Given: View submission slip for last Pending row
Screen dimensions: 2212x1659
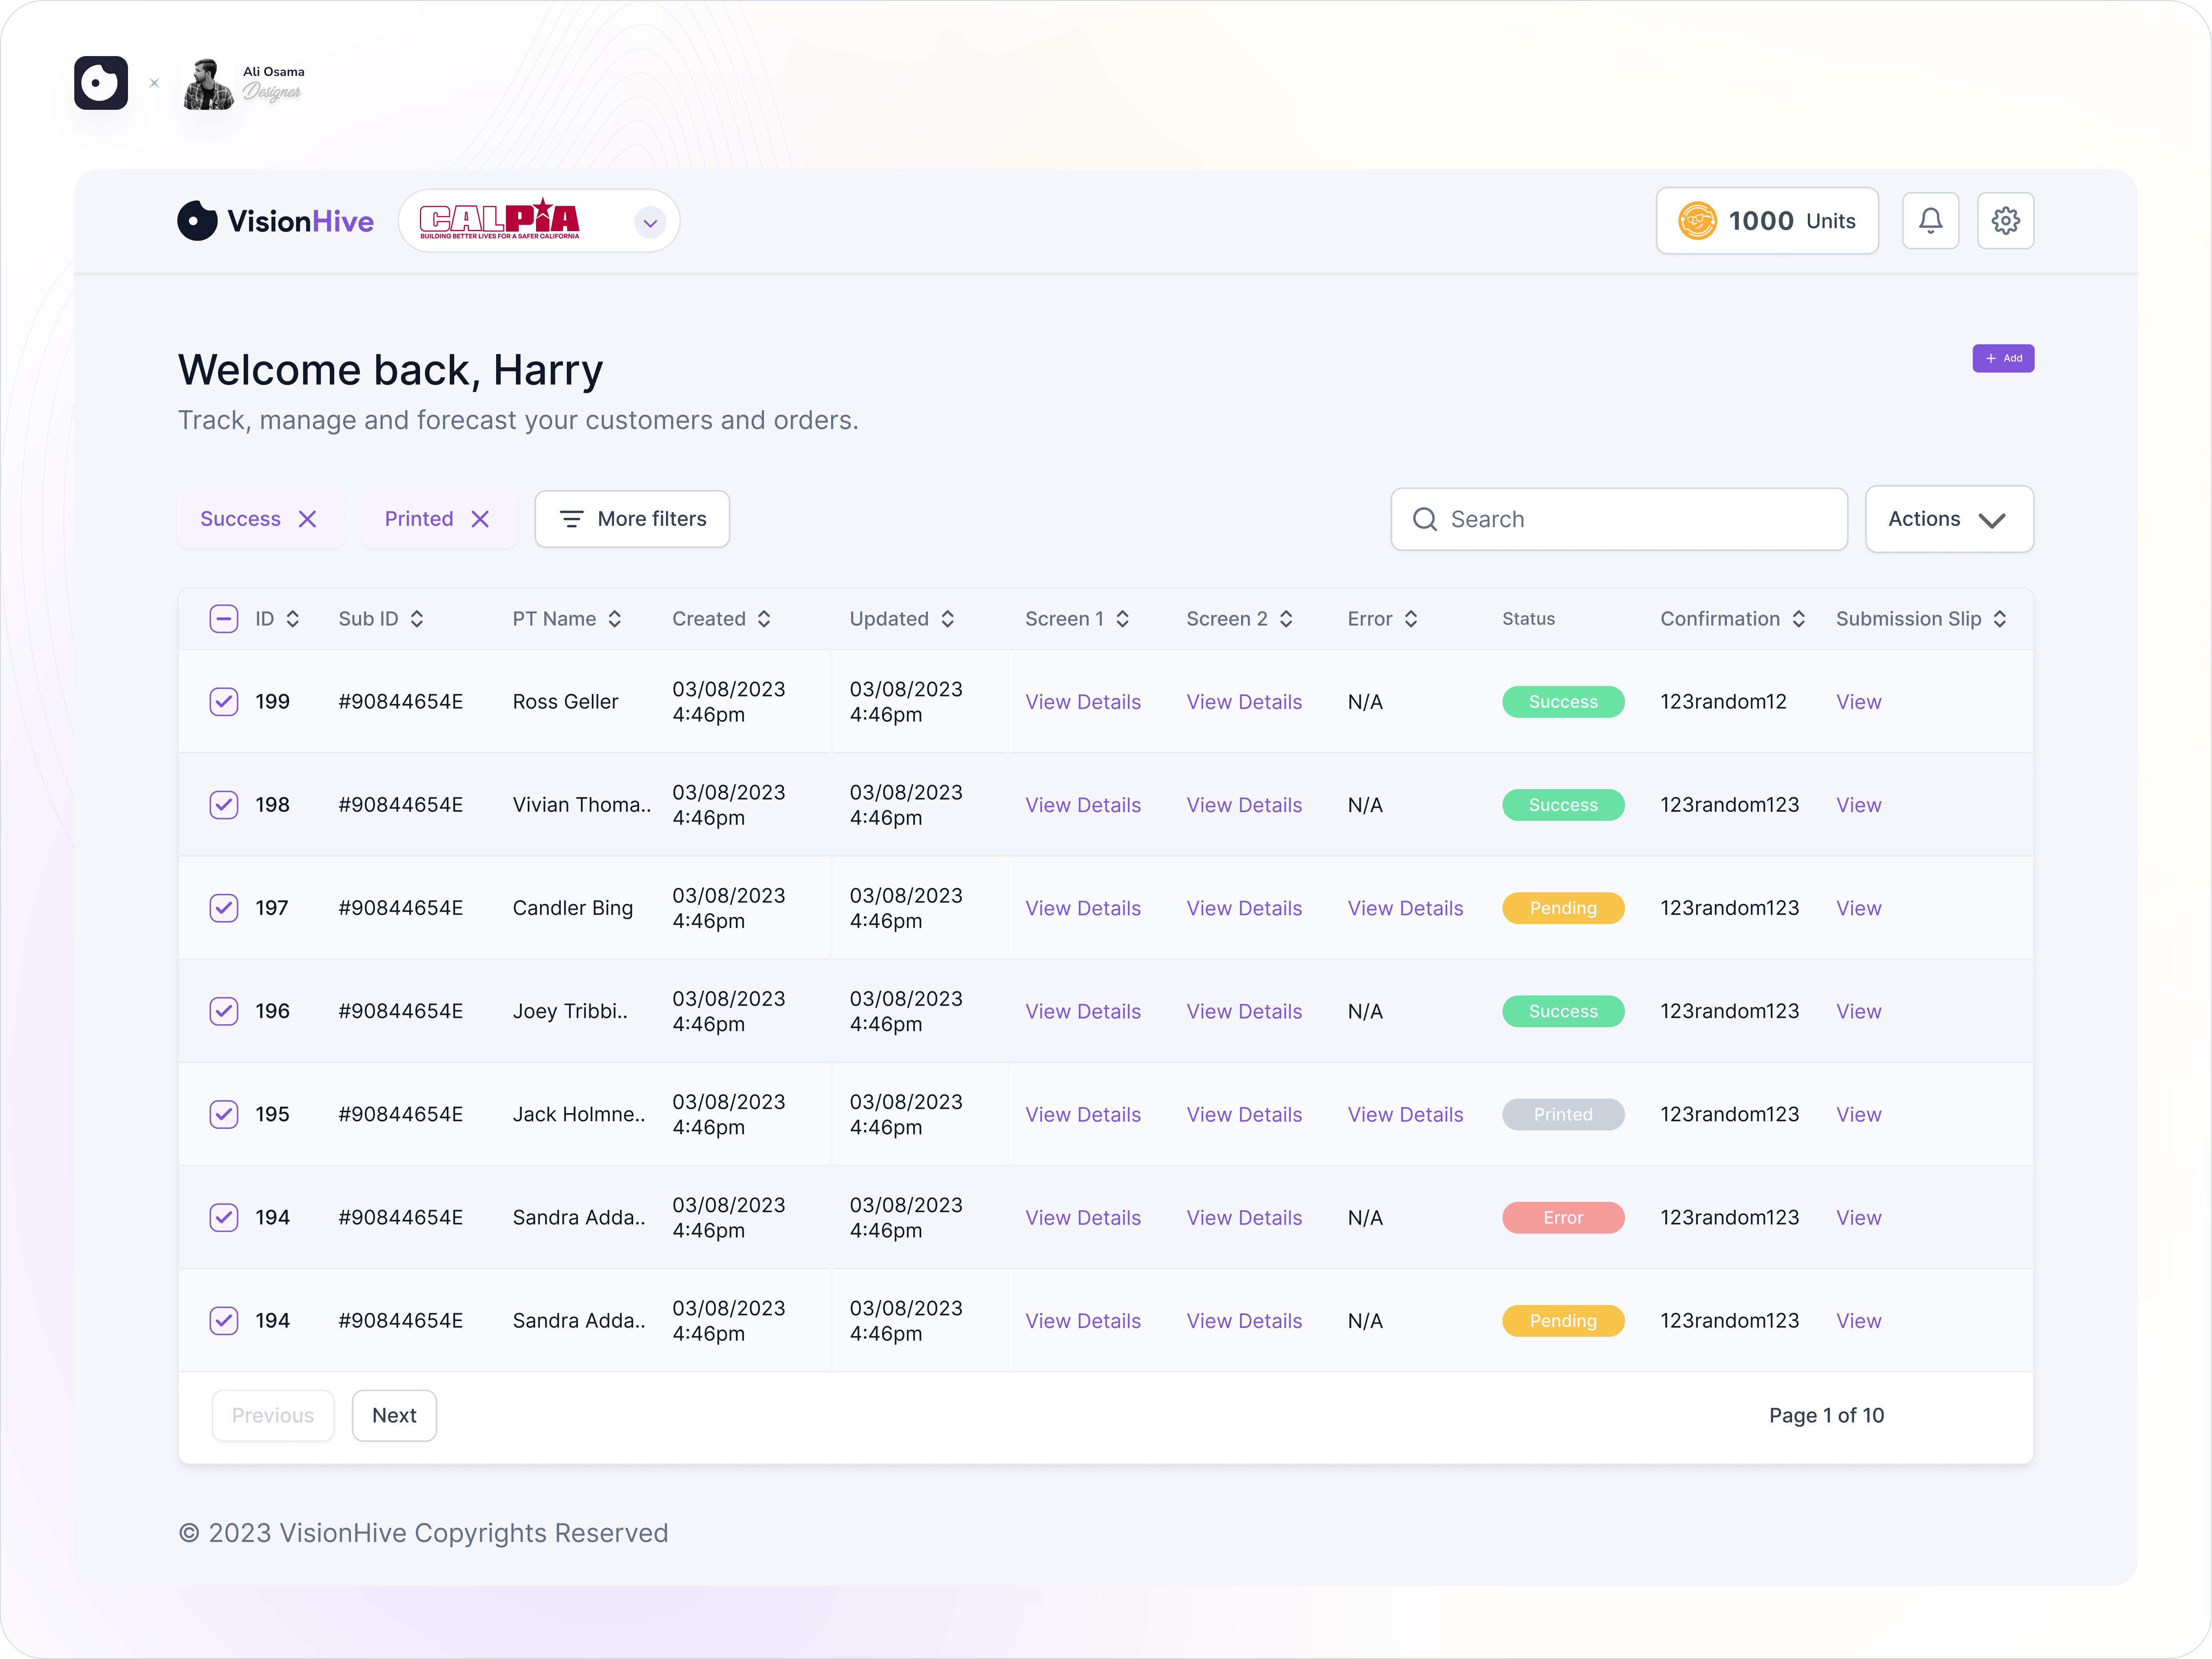Looking at the screenshot, I should pos(1858,1320).
